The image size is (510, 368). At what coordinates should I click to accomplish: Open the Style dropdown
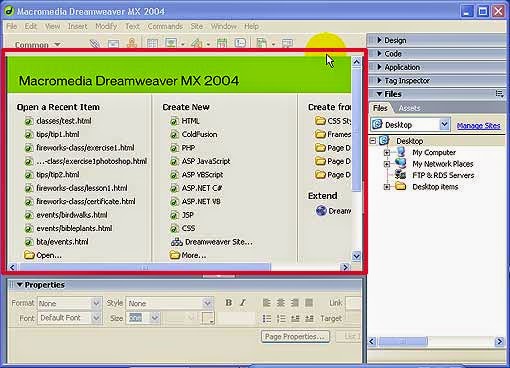pyautogui.click(x=208, y=303)
